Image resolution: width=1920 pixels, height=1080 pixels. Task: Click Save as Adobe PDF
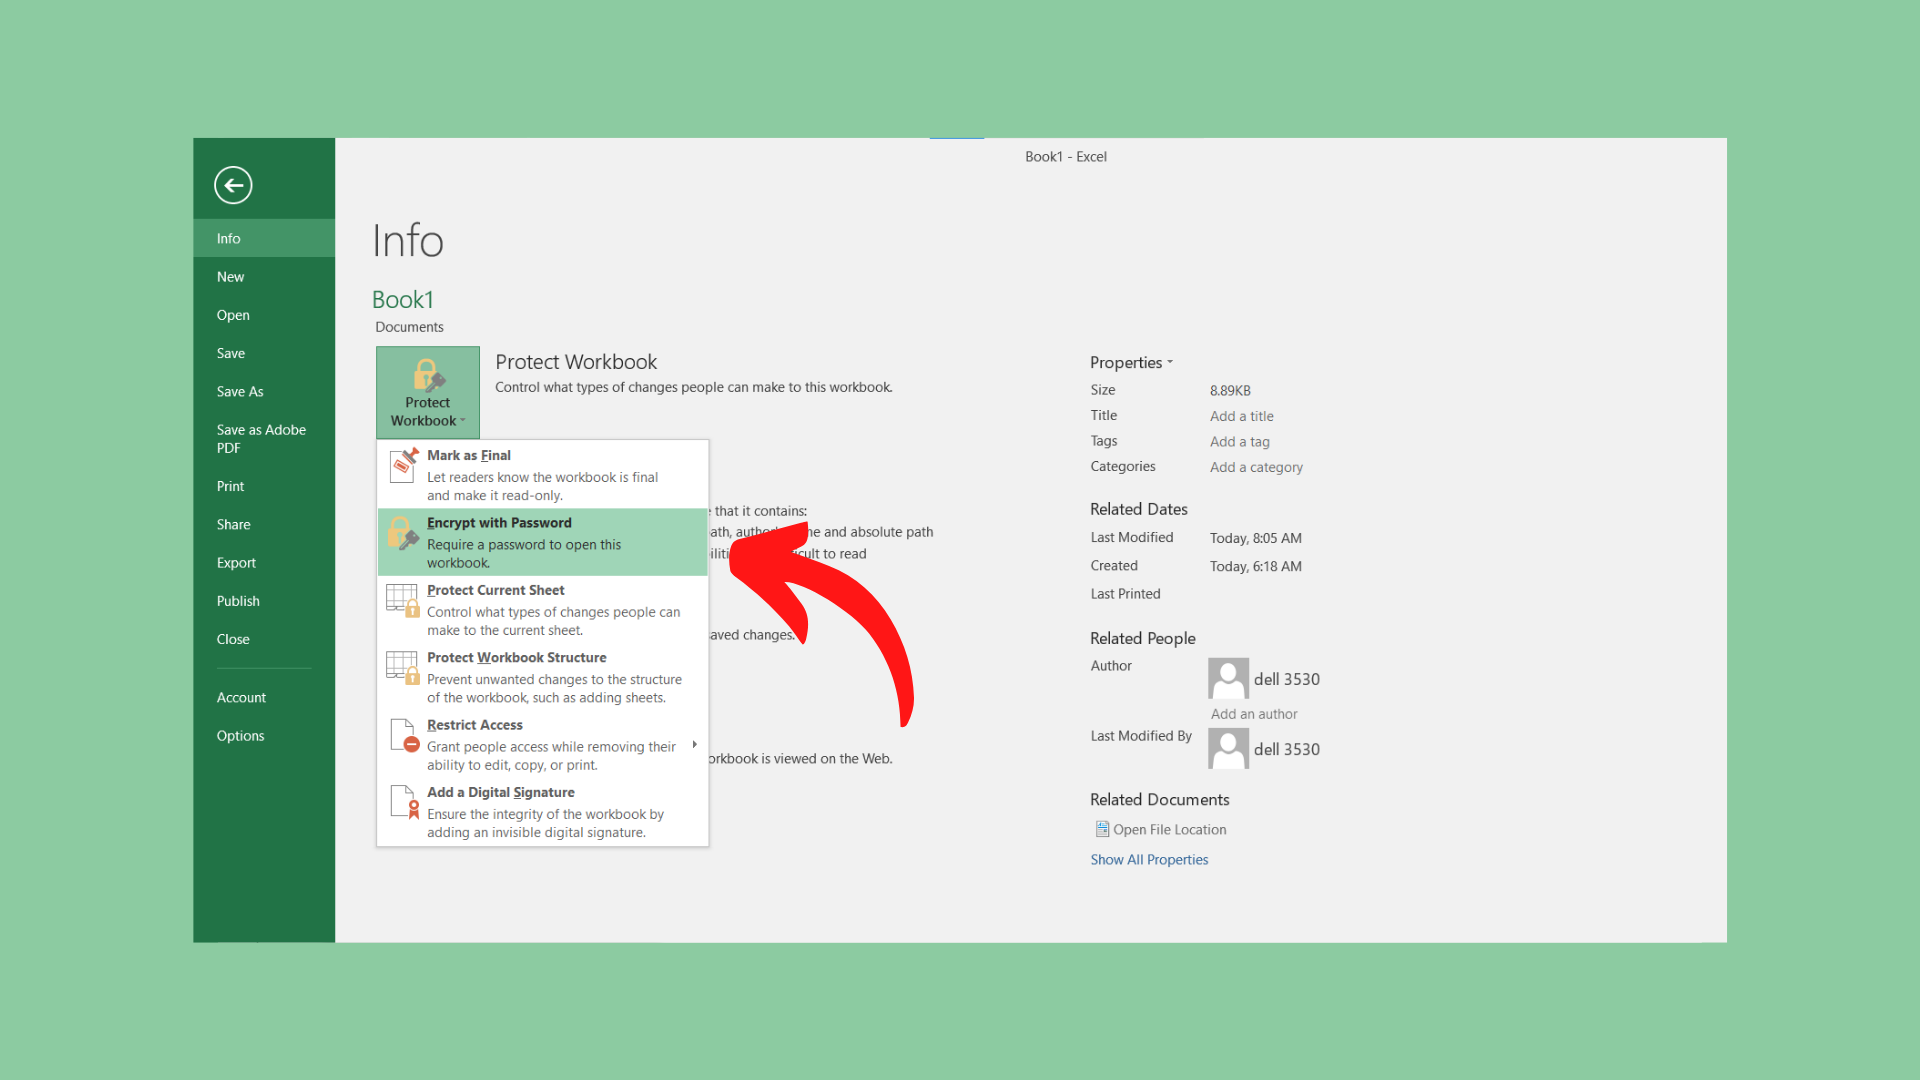264,439
